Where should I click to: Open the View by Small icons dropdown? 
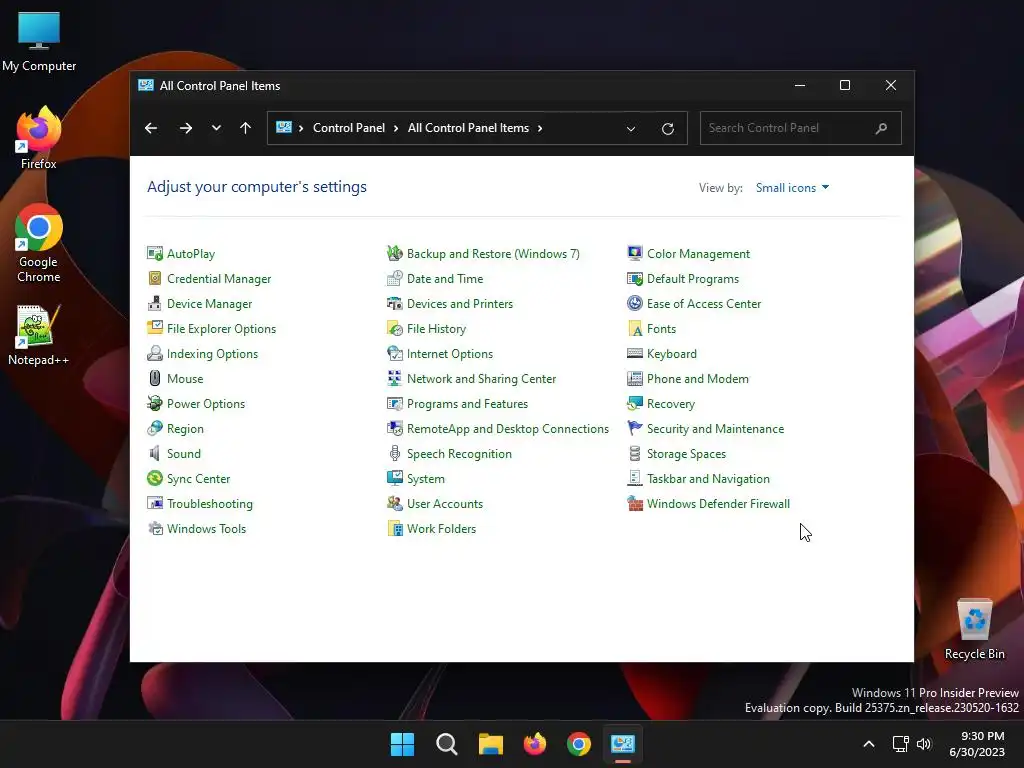[x=792, y=188]
